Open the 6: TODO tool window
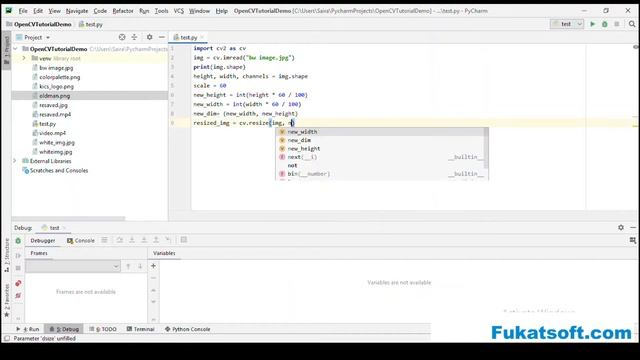Image resolution: width=640 pixels, height=360 pixels. tap(103, 329)
